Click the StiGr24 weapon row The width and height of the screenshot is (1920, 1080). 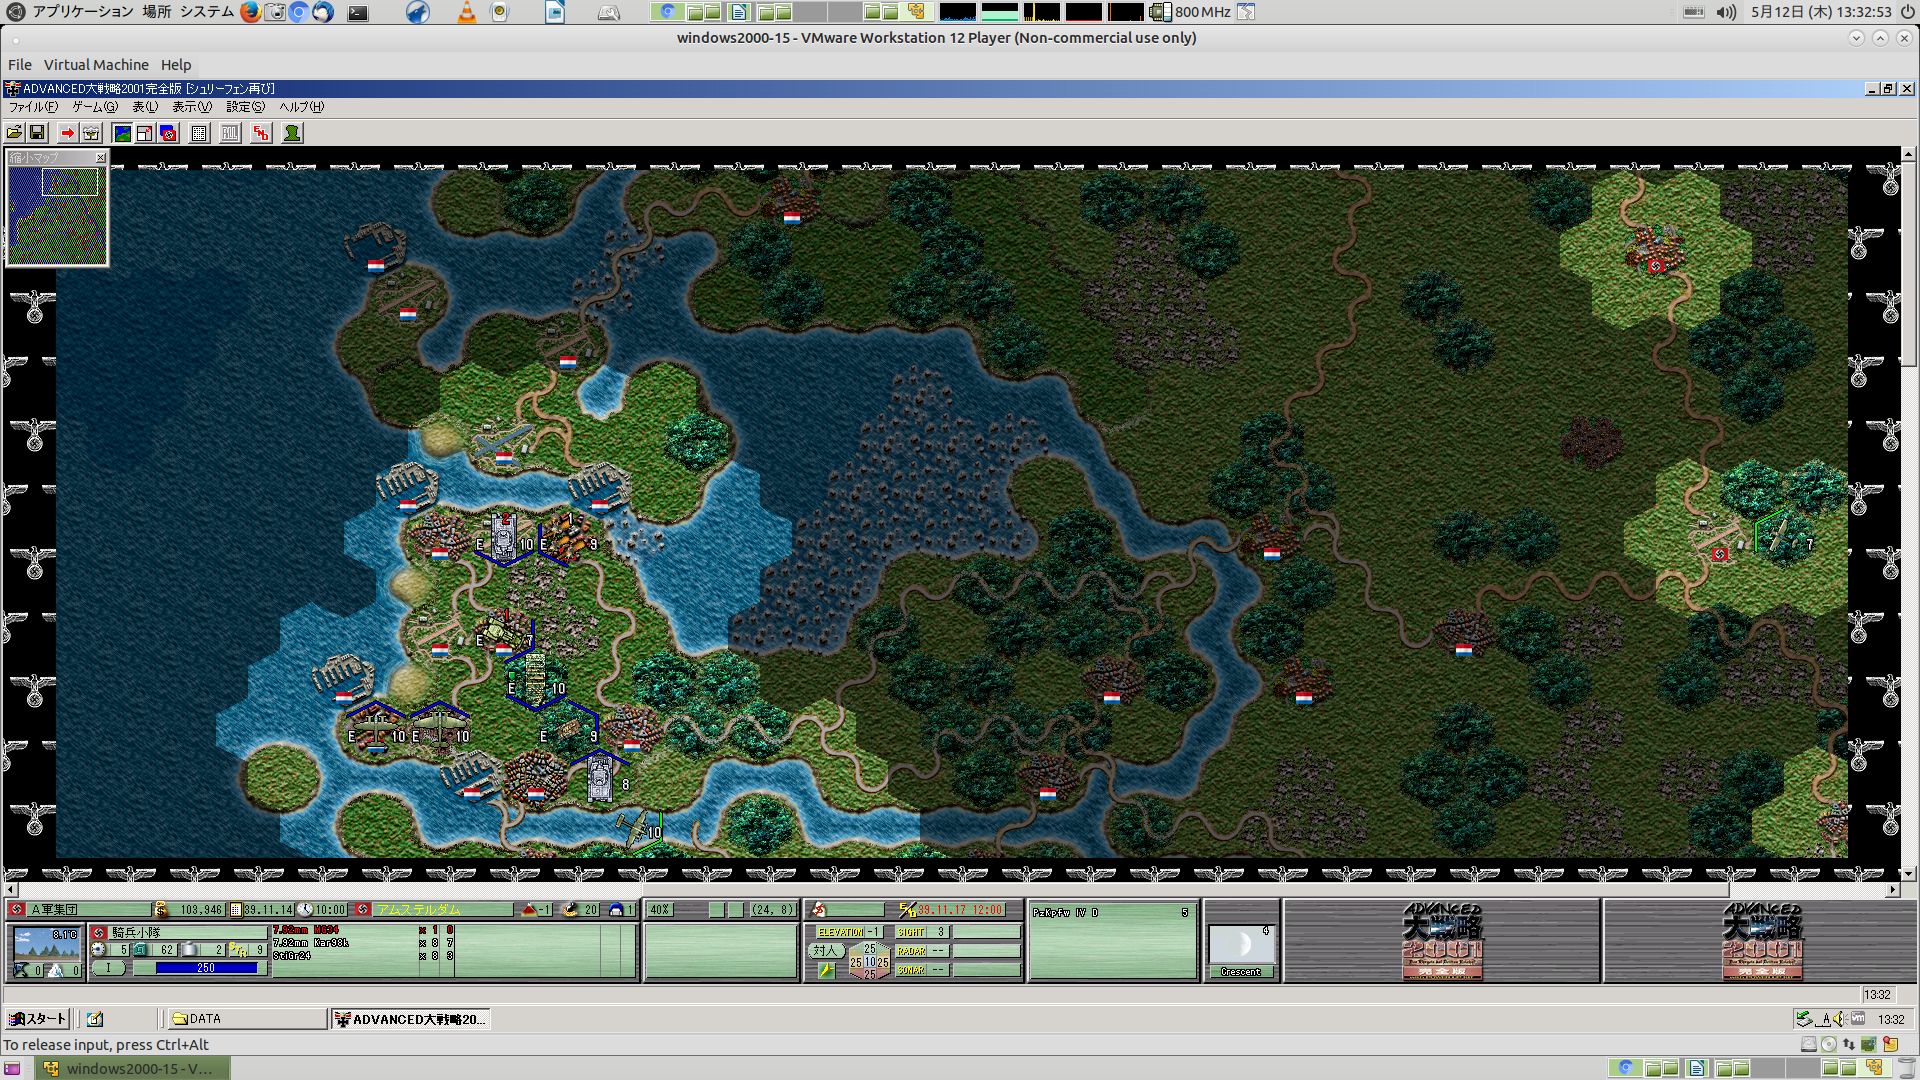tap(364, 956)
